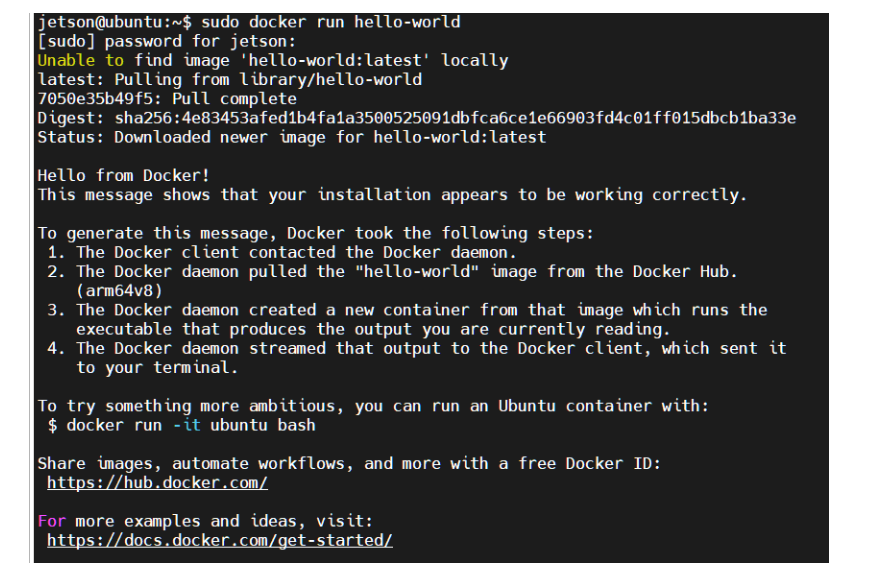Open the docs.docker.com get-started link
The height and width of the screenshot is (573, 884).
(219, 540)
